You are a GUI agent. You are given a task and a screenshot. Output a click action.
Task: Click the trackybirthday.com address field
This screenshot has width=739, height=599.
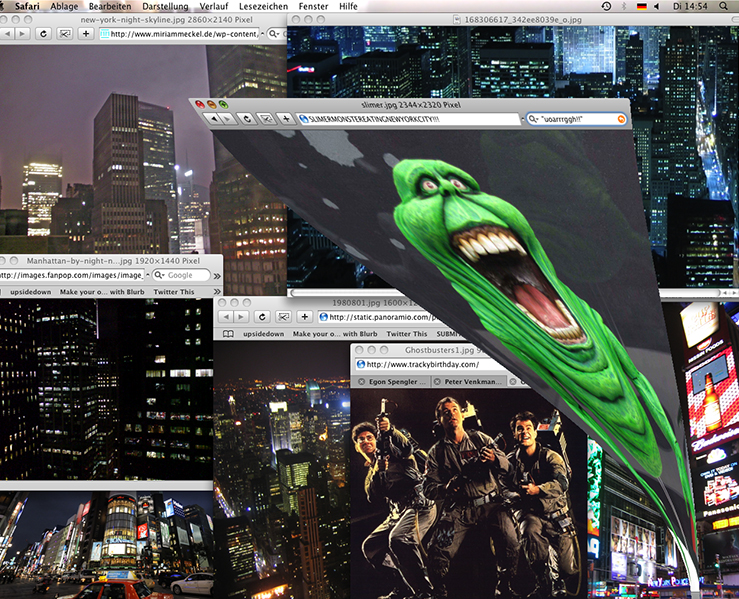click(450, 365)
